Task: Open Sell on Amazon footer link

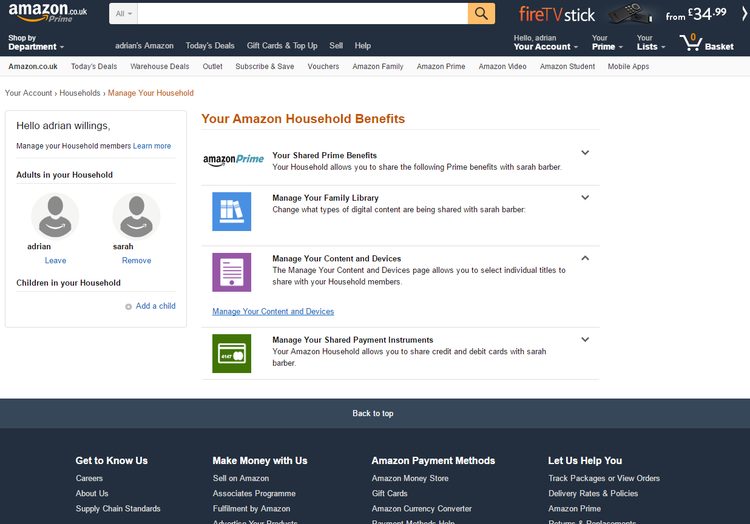Action: [241, 478]
